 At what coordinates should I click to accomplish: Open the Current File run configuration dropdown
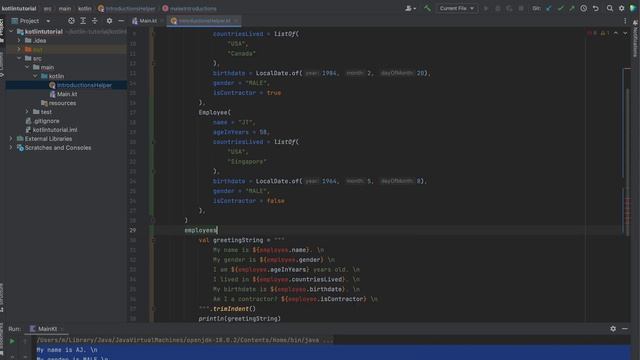pyautogui.click(x=457, y=8)
